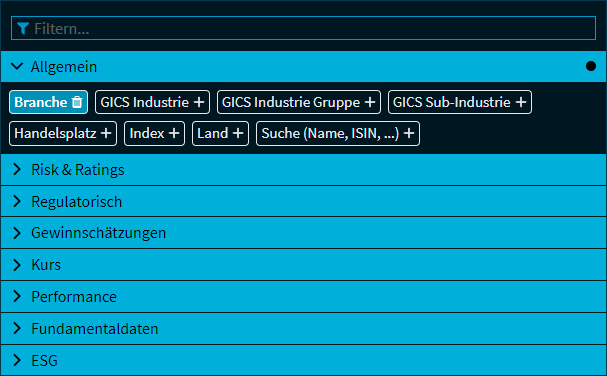
Task: Add GICS Industrie filter with plus icon
Action: [x=199, y=102]
